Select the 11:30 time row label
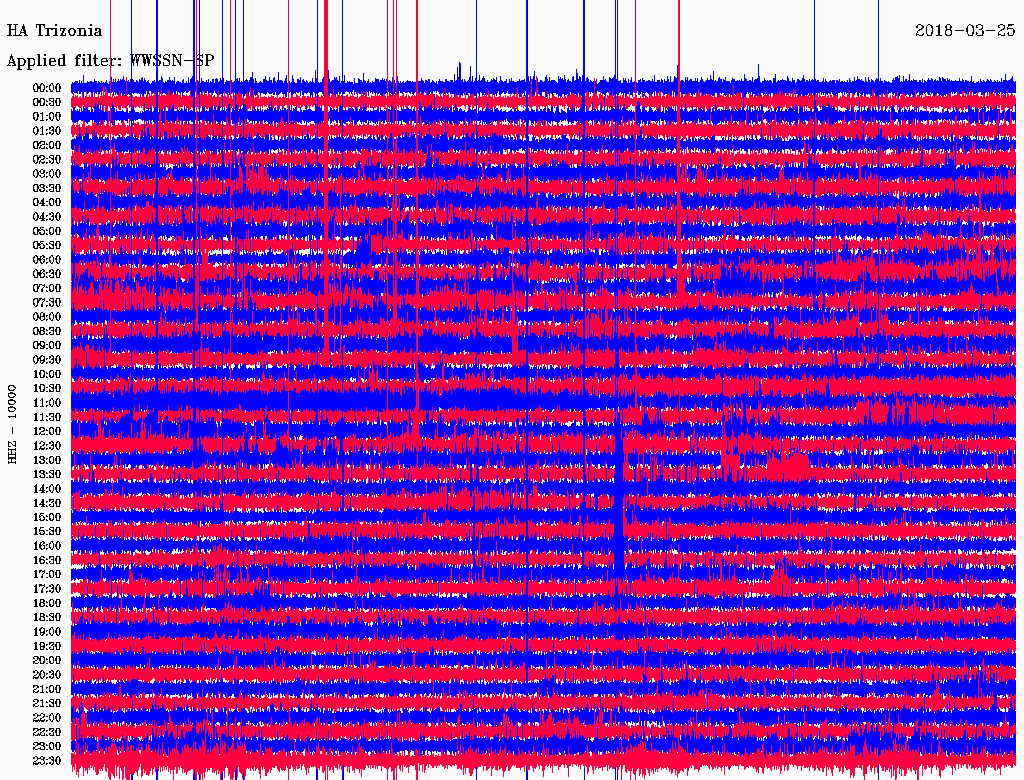The width and height of the screenshot is (1024, 780). (47, 417)
